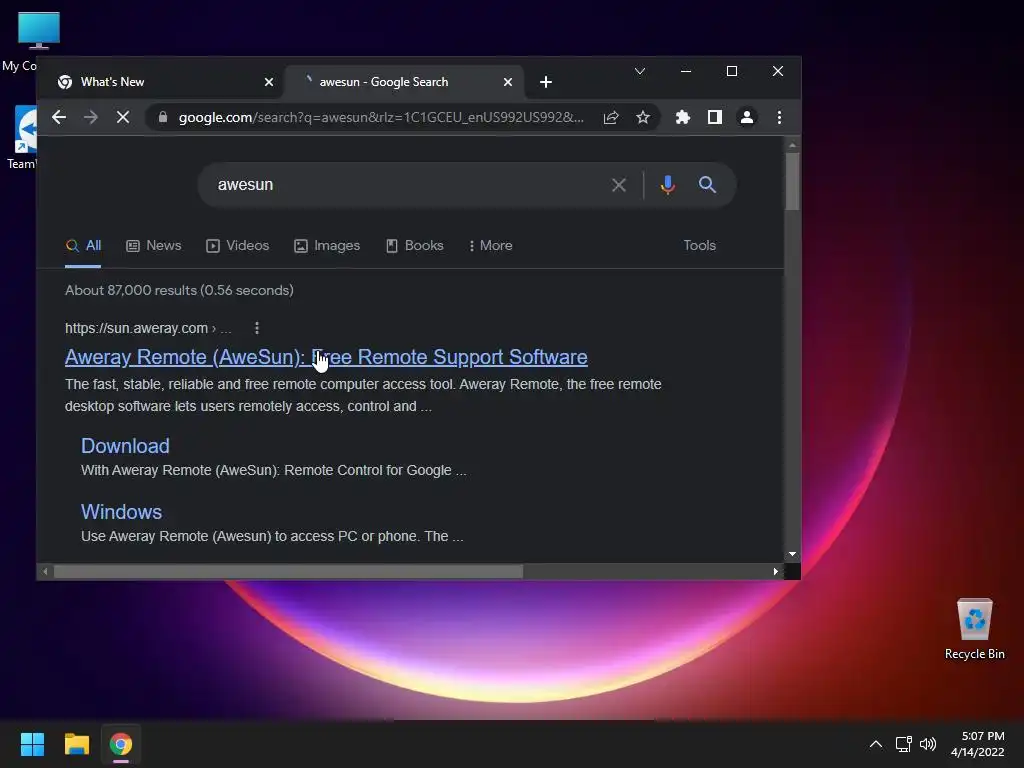Open the Windows sitelink
Image resolution: width=1024 pixels, height=768 pixels.
pos(121,512)
